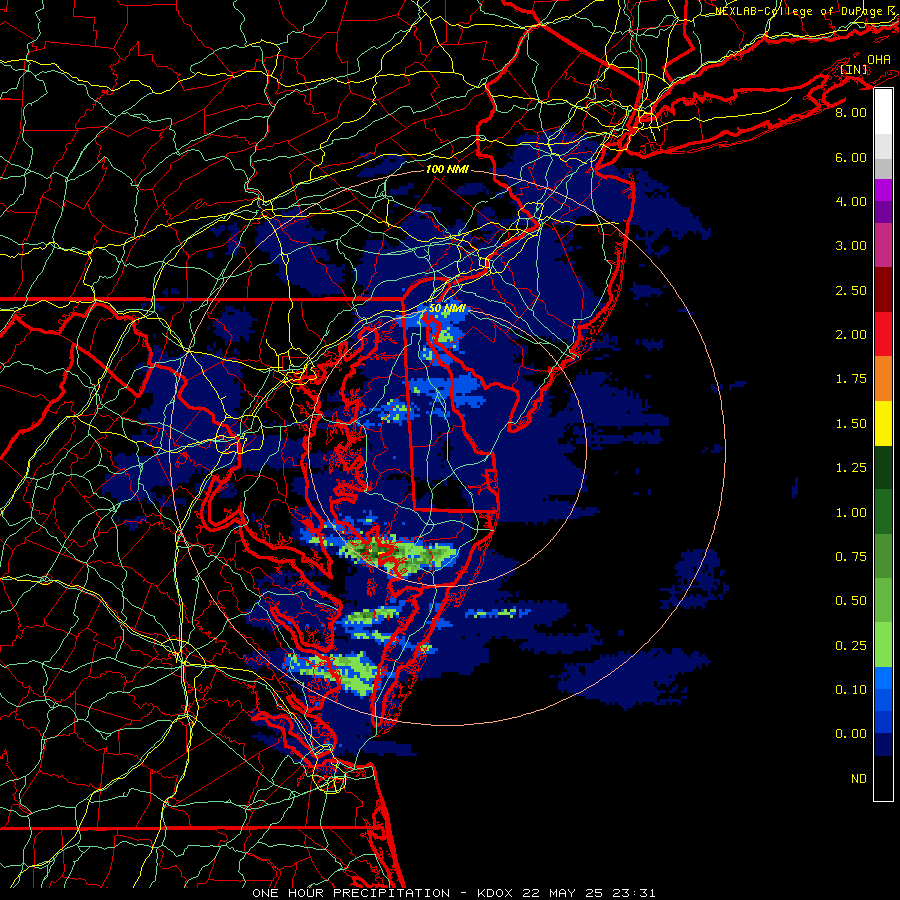Click the 1.50 legend value

click(851, 424)
